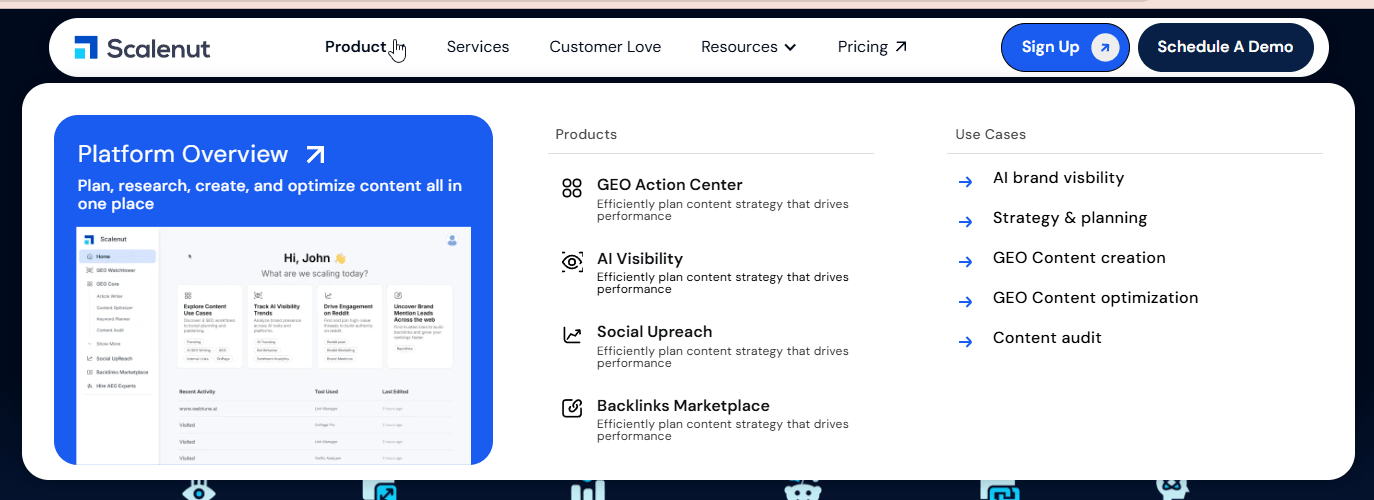1374x500 pixels.
Task: Click the arrow icon next to Pricing
Action: coord(901,47)
